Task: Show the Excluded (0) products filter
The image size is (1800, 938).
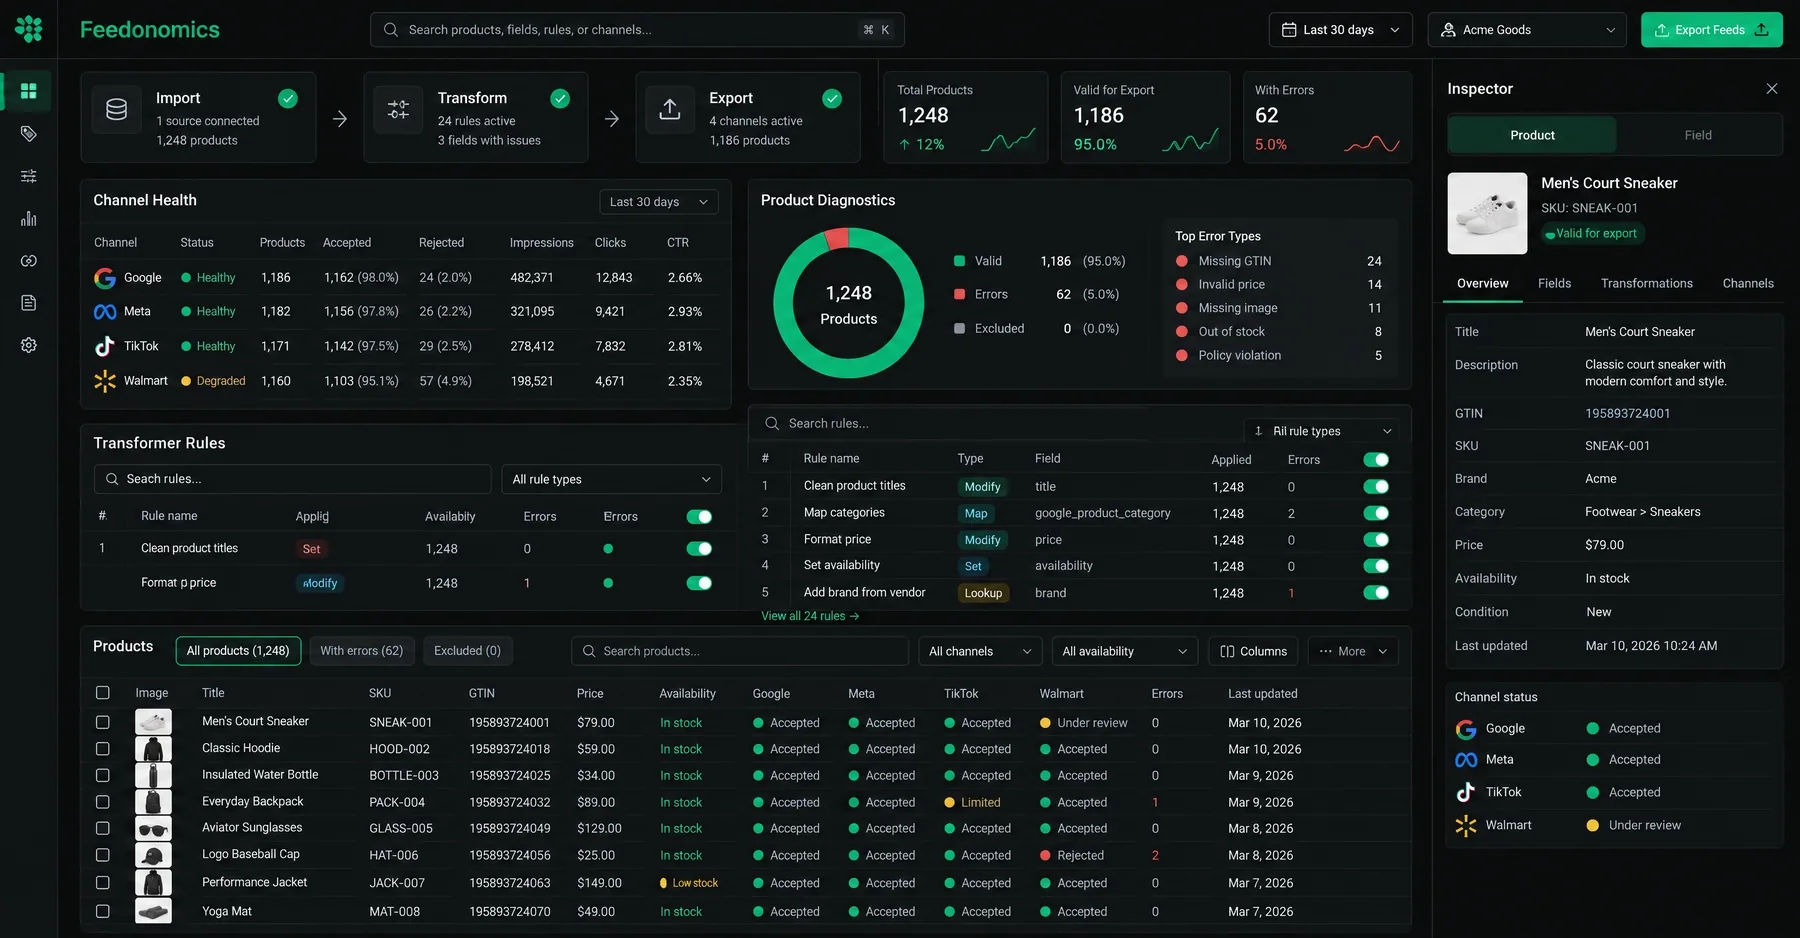Action: tap(467, 651)
